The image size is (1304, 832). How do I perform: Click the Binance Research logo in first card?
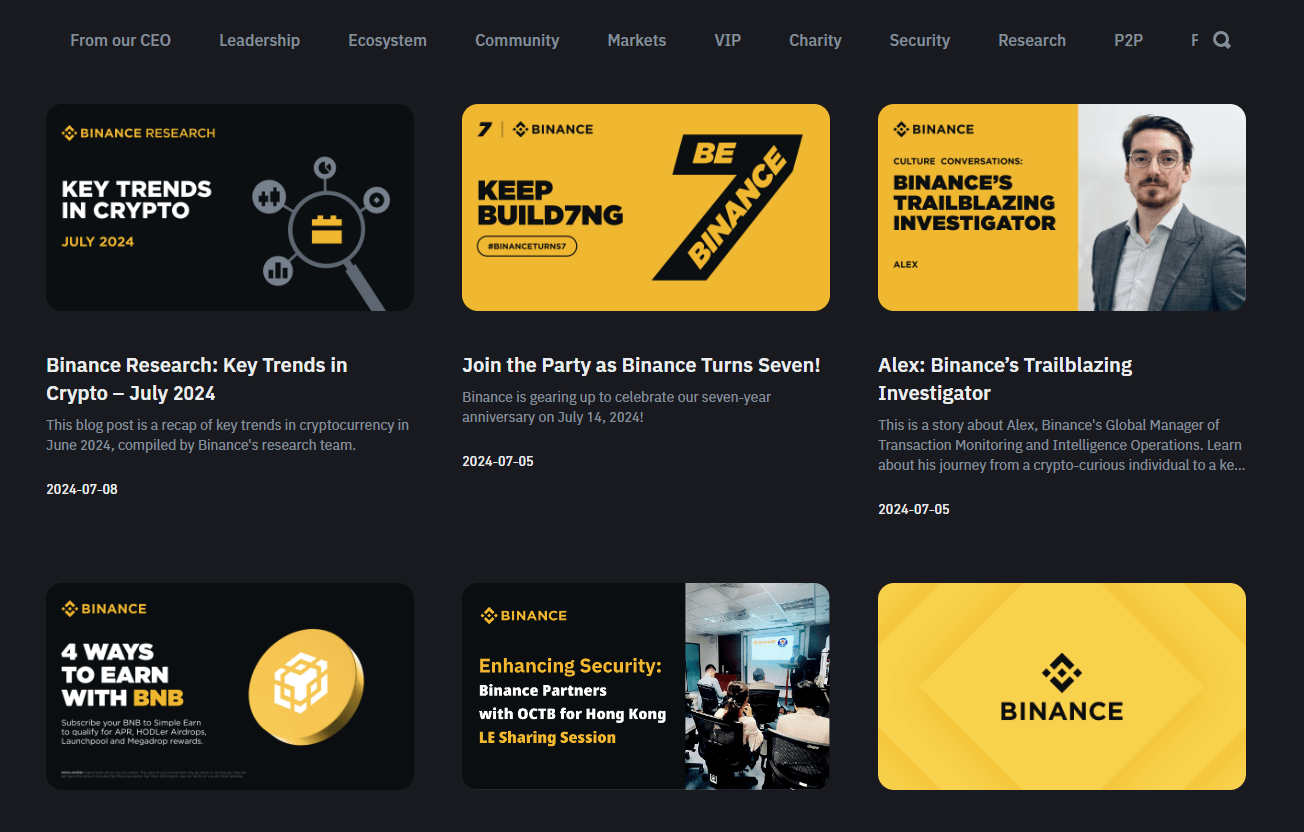[138, 133]
